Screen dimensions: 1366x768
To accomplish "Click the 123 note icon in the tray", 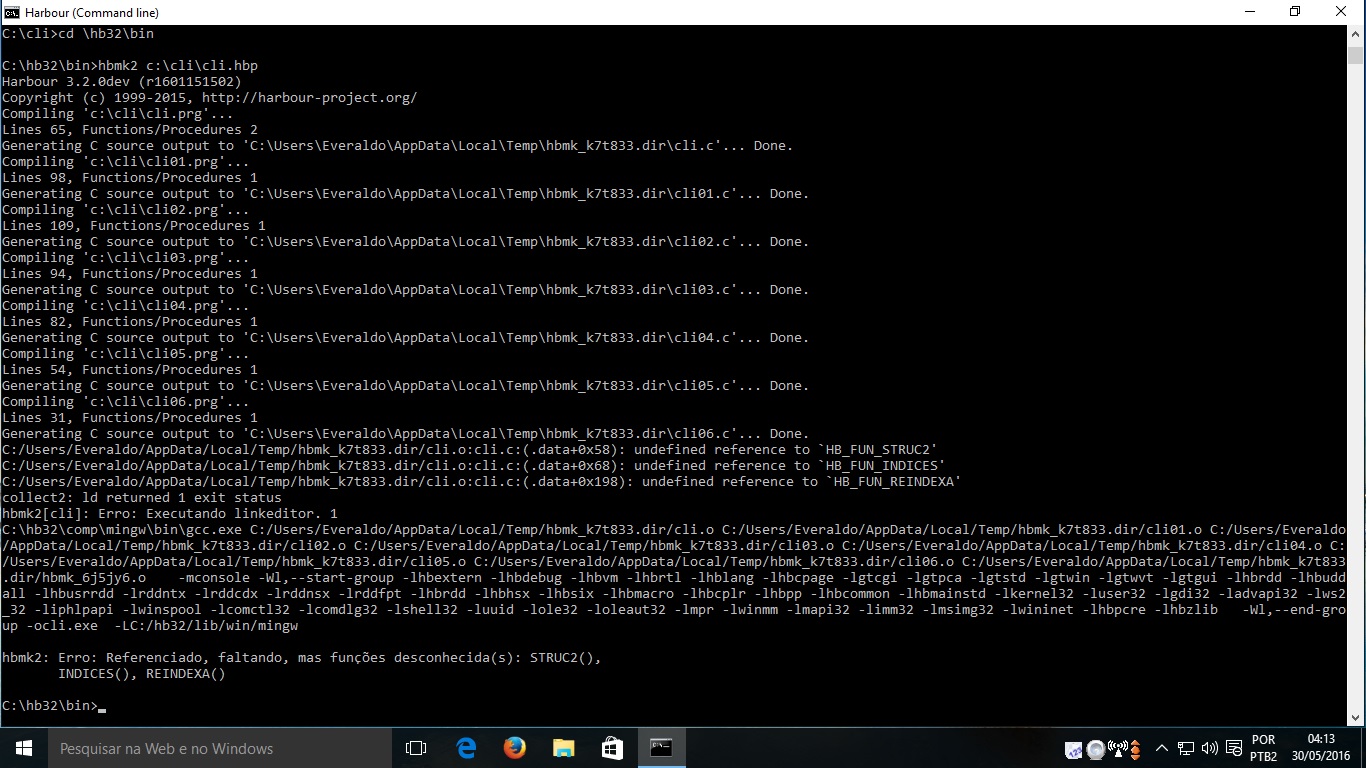I will click(1074, 749).
